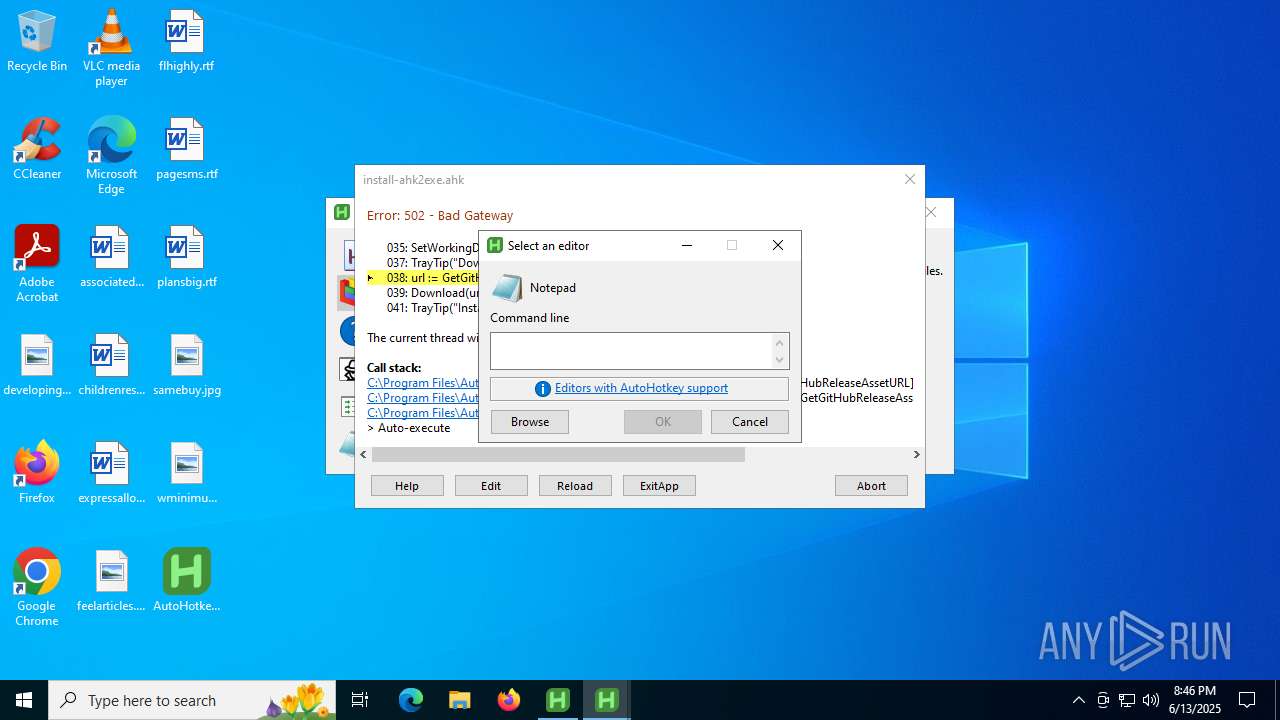Viewport: 1280px width, 720px height.
Task: Select associated... document on desktop
Action: (111, 257)
